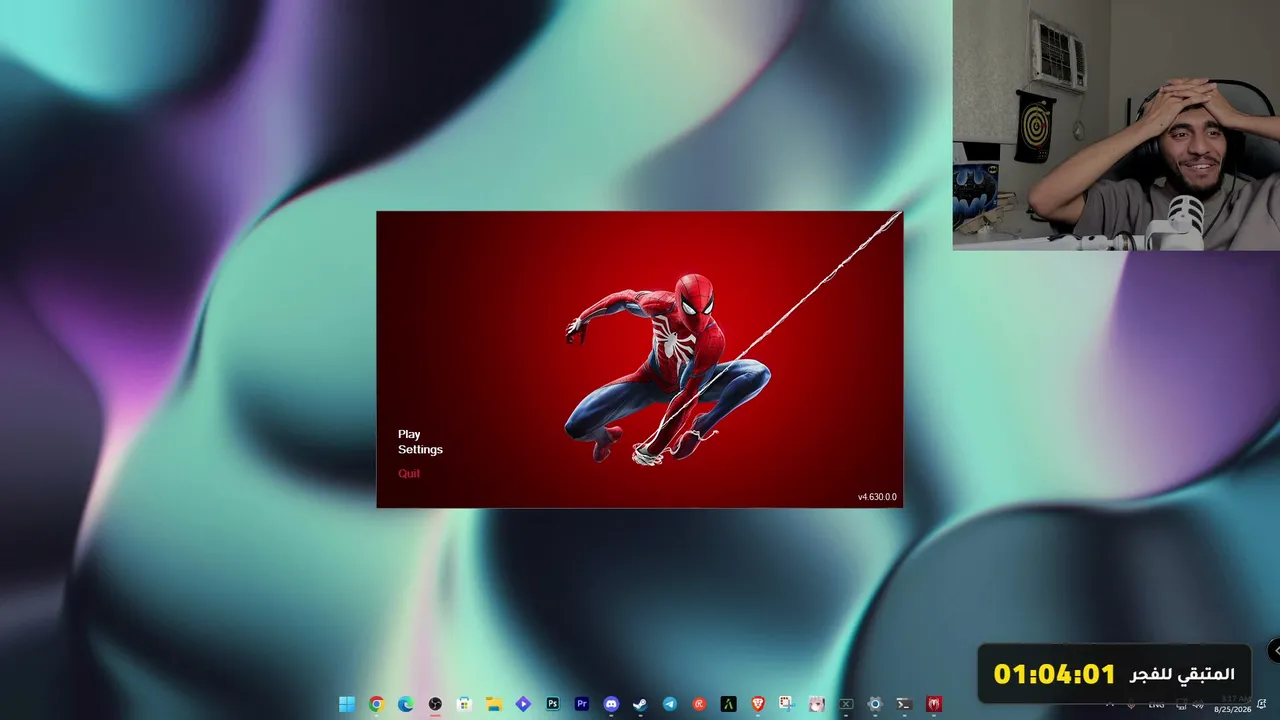Open Telegram from the taskbar
The height and width of the screenshot is (720, 1280).
coord(670,704)
